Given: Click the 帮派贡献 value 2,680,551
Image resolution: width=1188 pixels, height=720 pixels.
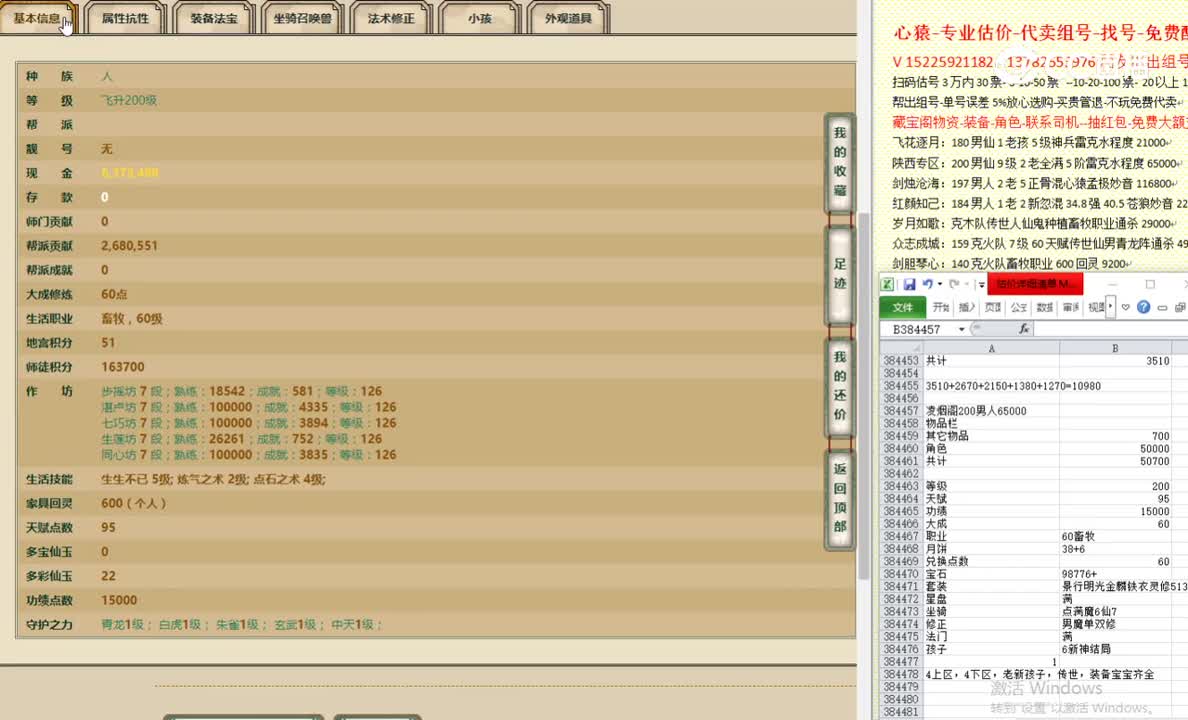Looking at the screenshot, I should [x=130, y=246].
